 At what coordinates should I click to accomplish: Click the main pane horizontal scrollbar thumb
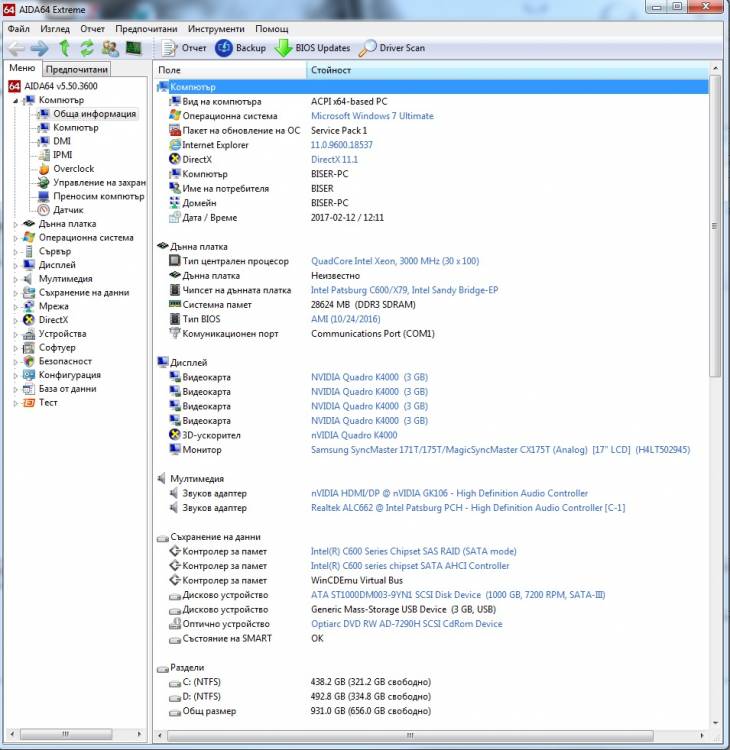(x=410, y=735)
